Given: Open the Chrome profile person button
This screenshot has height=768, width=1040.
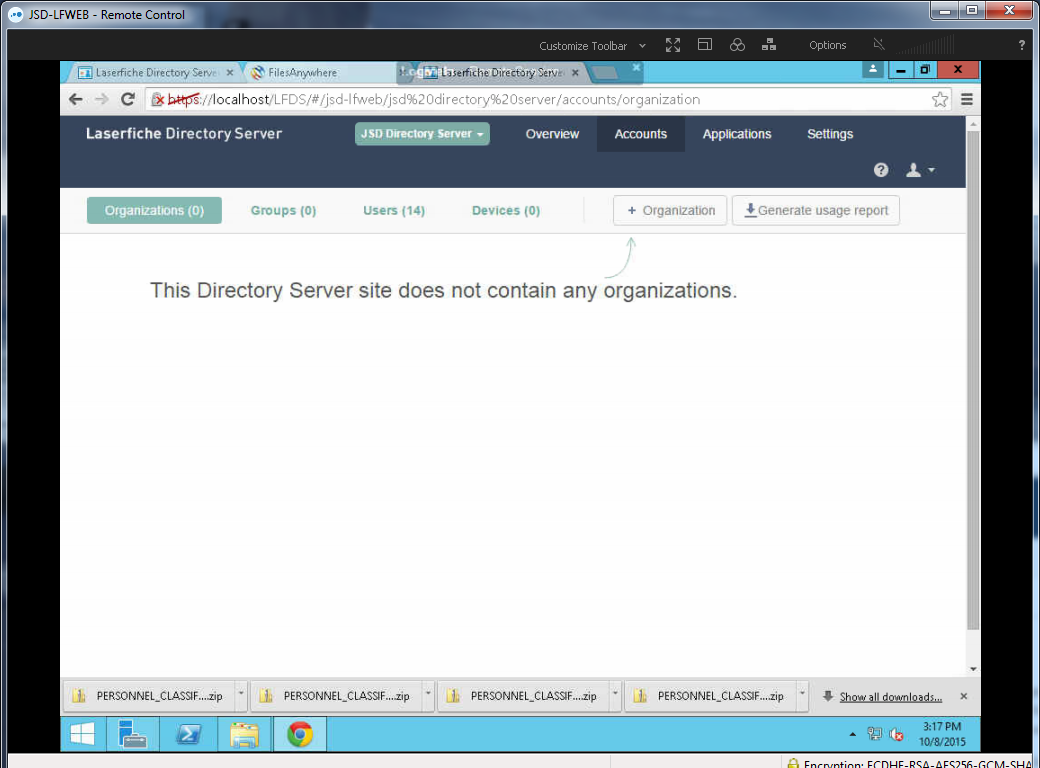Looking at the screenshot, I should pos(873,69).
